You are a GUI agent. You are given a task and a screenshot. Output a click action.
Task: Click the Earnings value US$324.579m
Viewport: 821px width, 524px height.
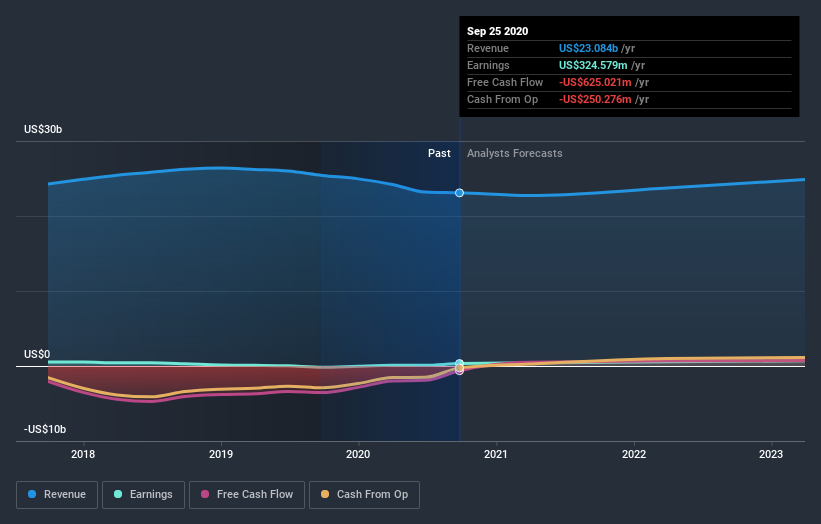[x=593, y=65]
